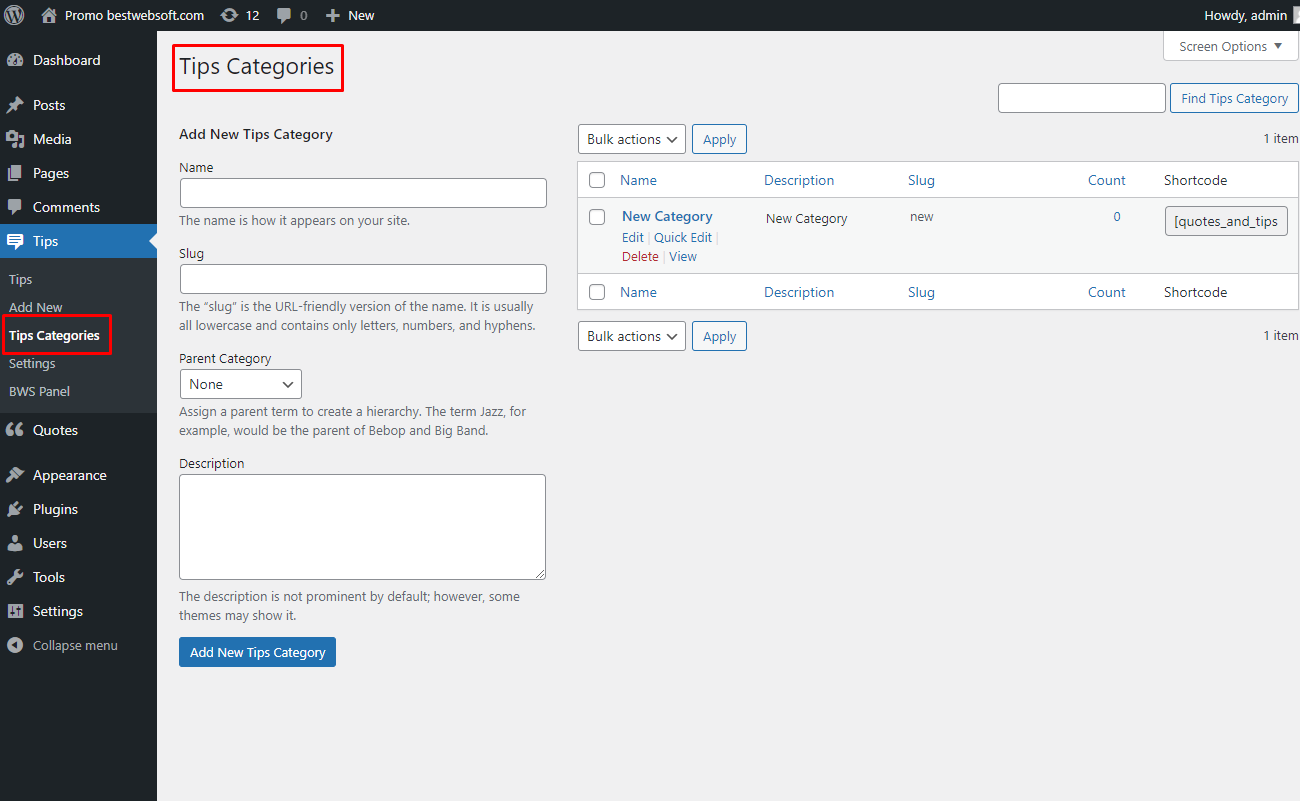1300x801 pixels.
Task: Click the Tools wrench icon
Action: 15,577
